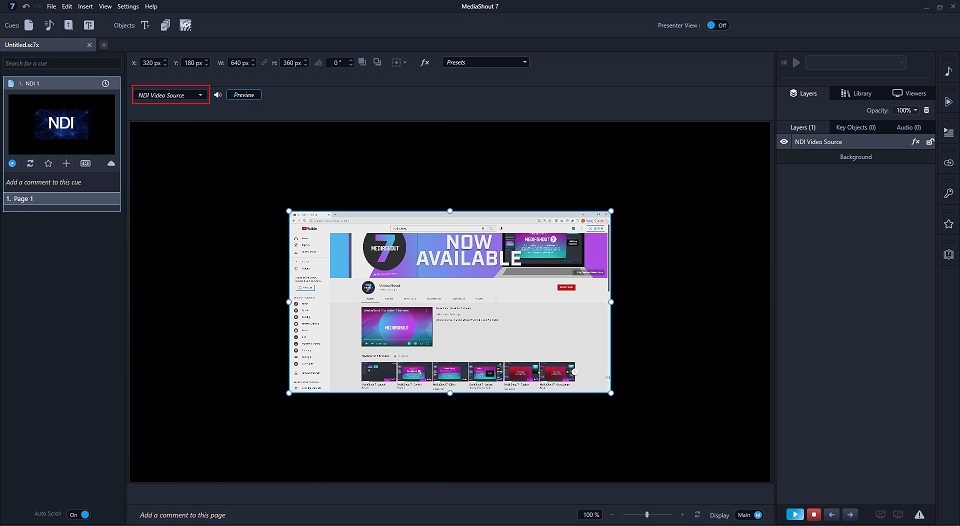Add a new script tab
This screenshot has height=526, width=960.
103,45
